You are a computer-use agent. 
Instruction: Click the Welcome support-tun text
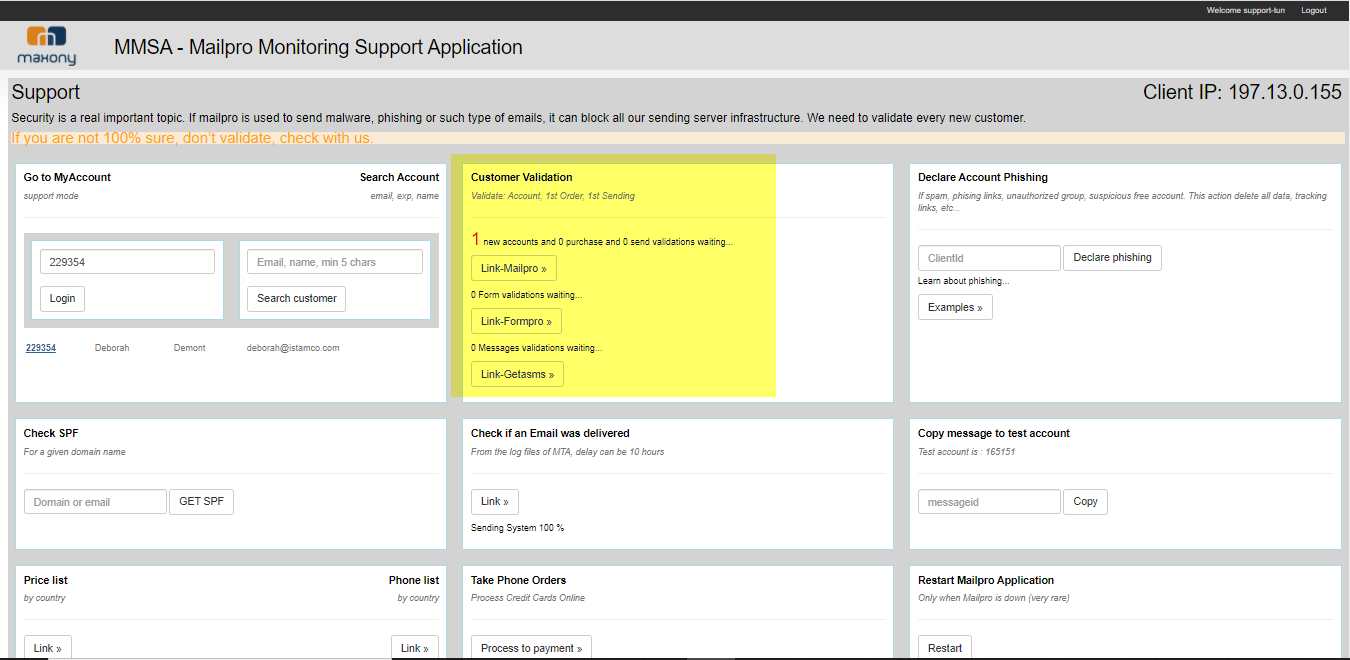[x=1245, y=10]
